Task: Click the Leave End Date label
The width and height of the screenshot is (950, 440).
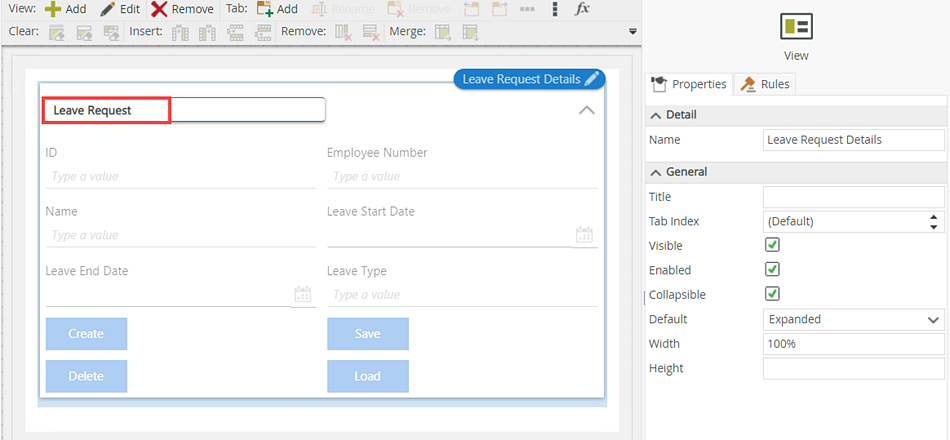Action: click(87, 271)
